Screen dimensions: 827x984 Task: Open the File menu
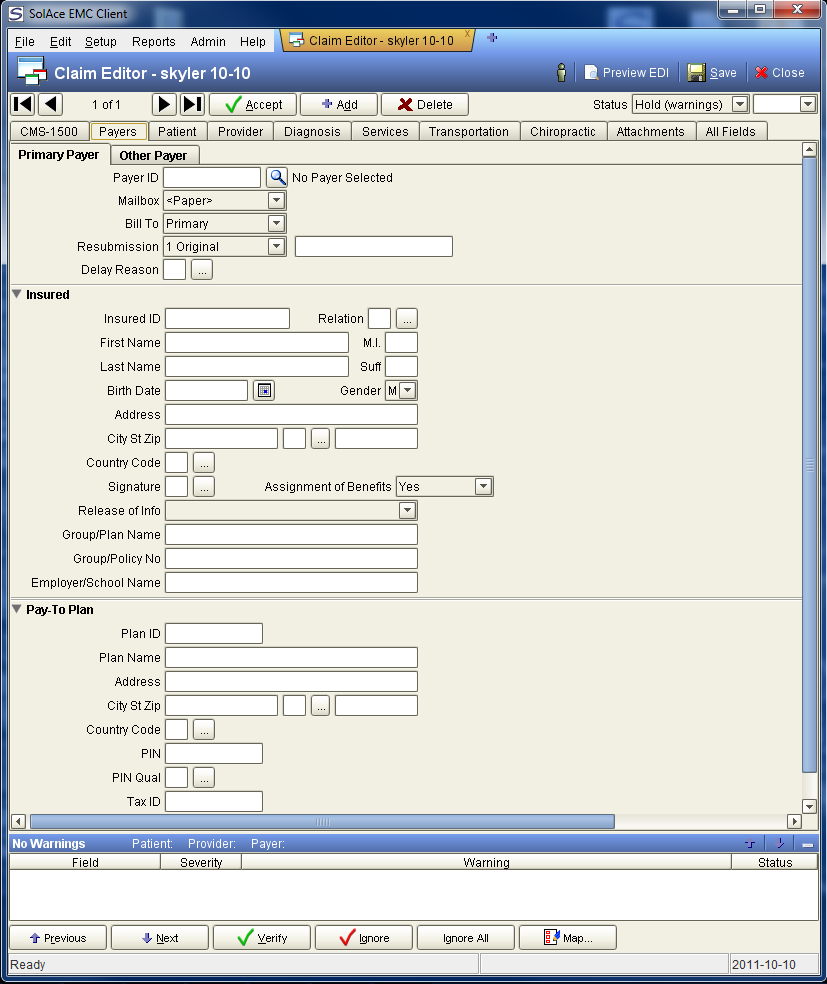24,41
